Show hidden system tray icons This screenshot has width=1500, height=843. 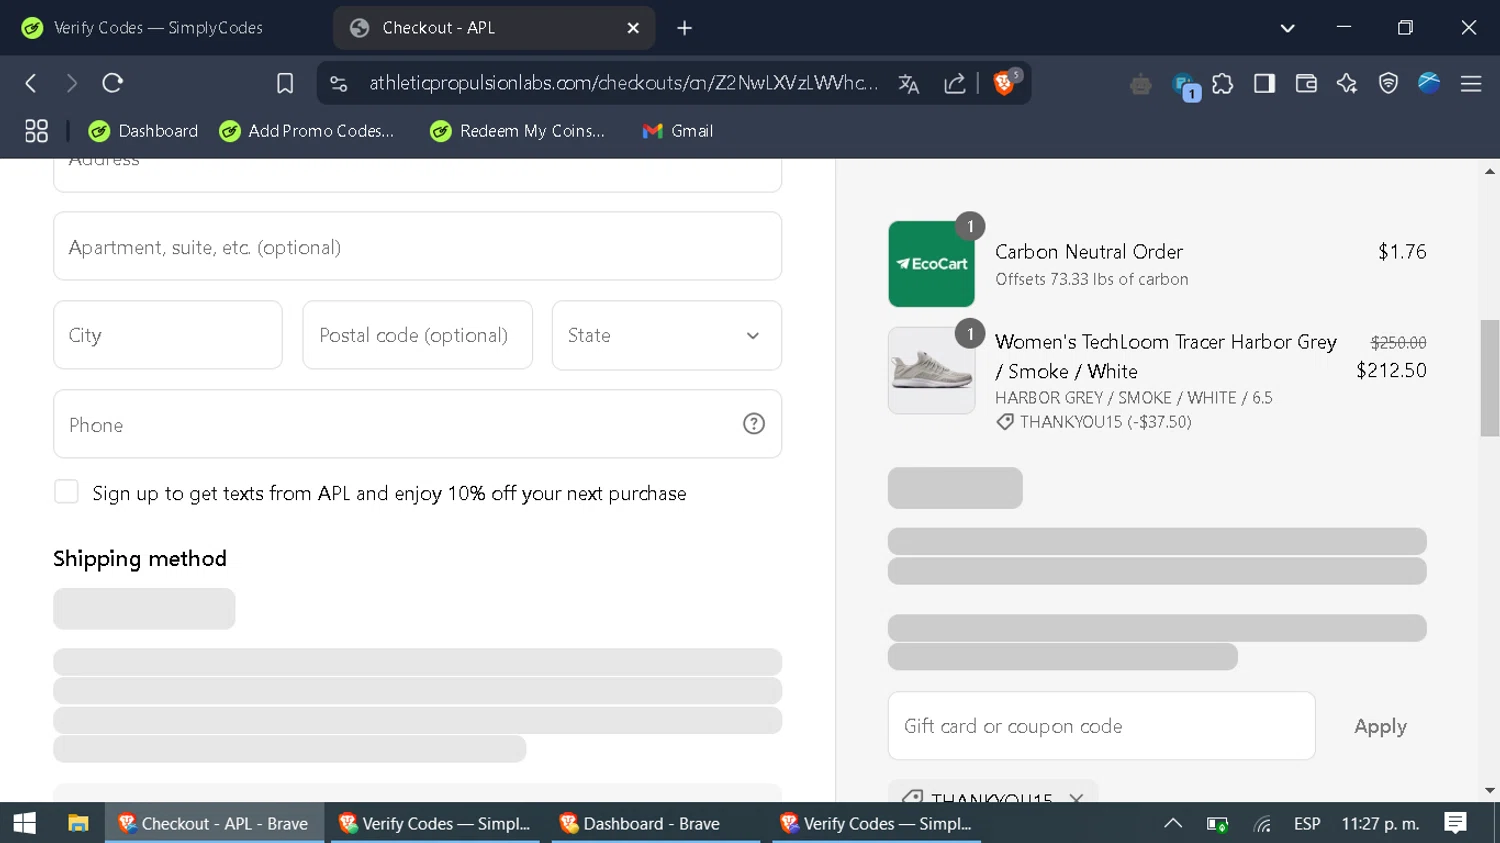[x=1173, y=823]
